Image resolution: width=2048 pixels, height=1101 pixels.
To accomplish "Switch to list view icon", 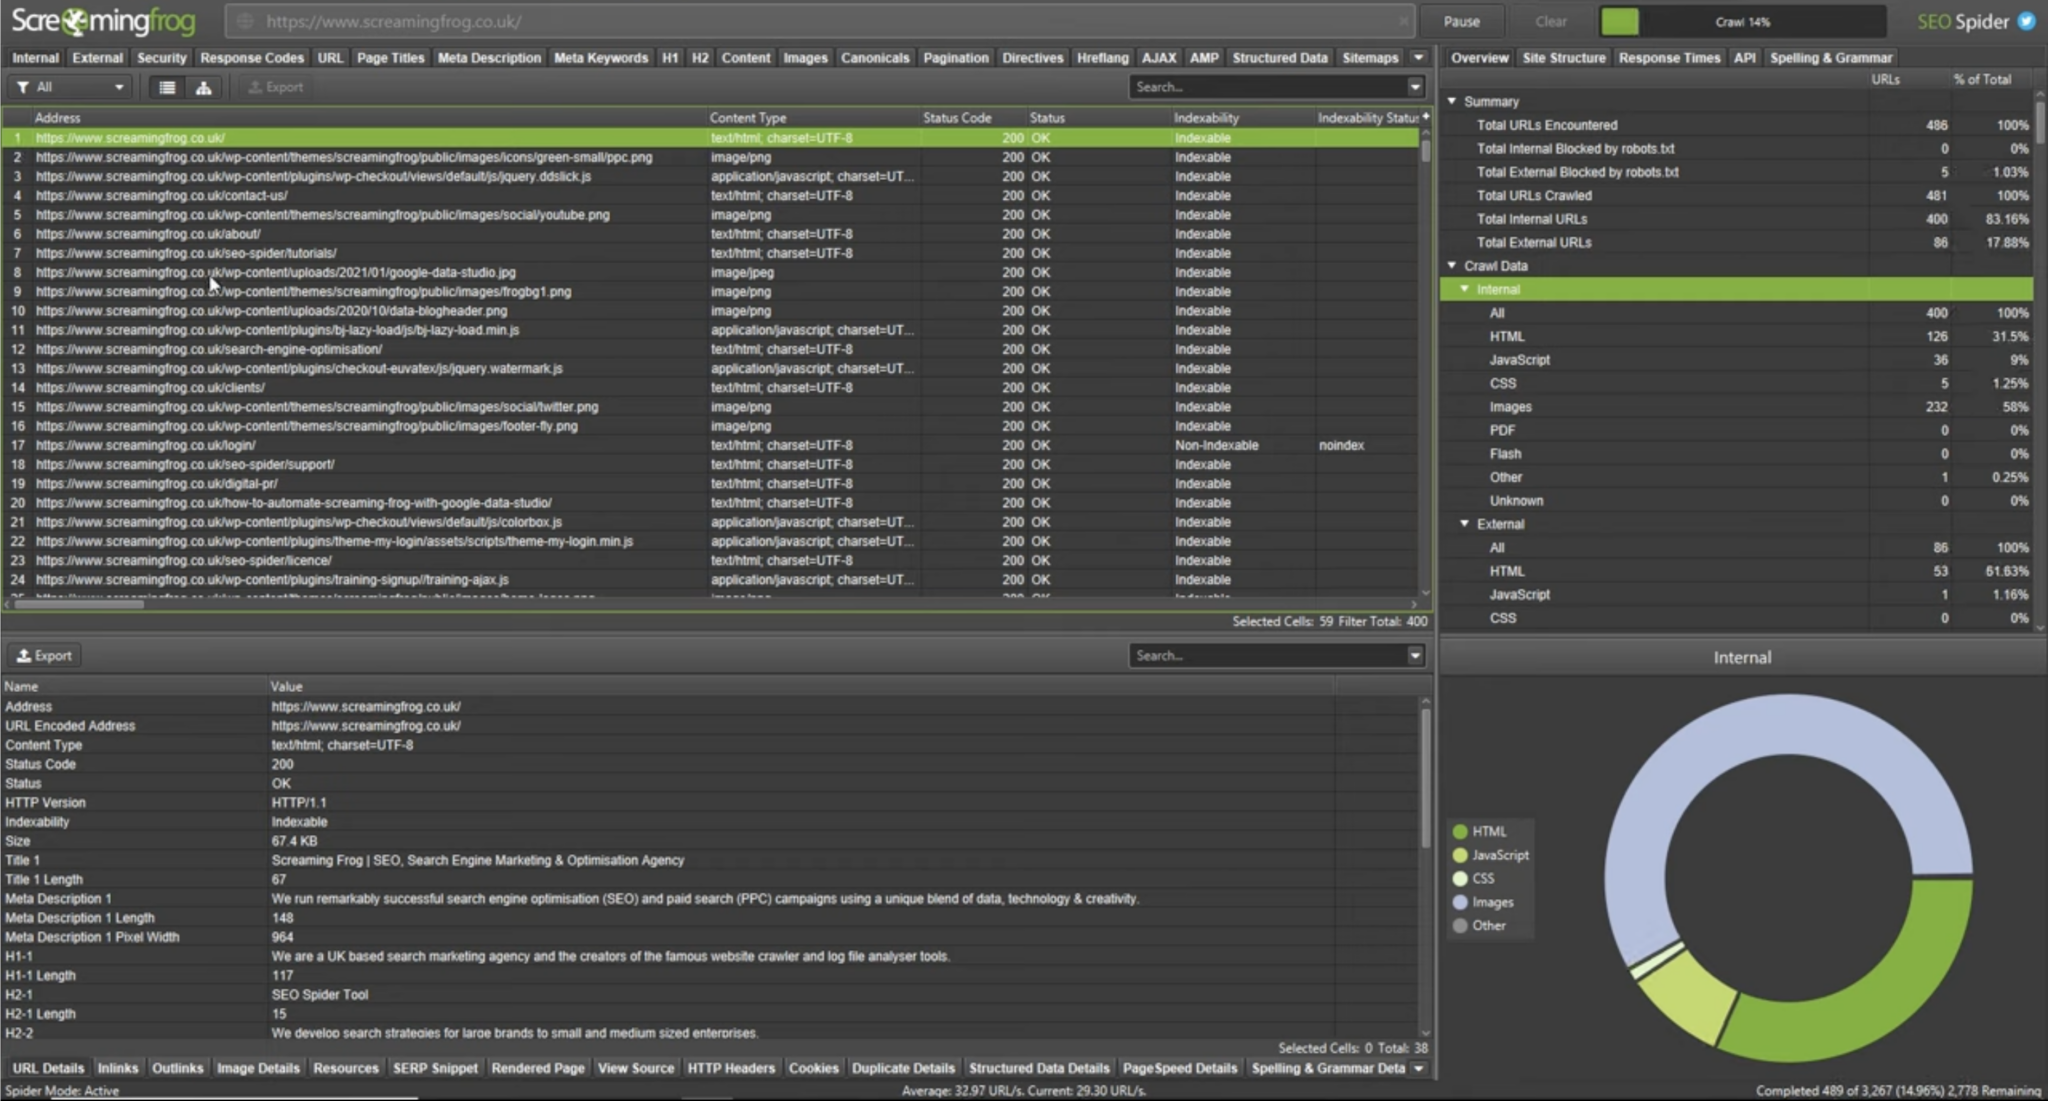I will pos(167,88).
